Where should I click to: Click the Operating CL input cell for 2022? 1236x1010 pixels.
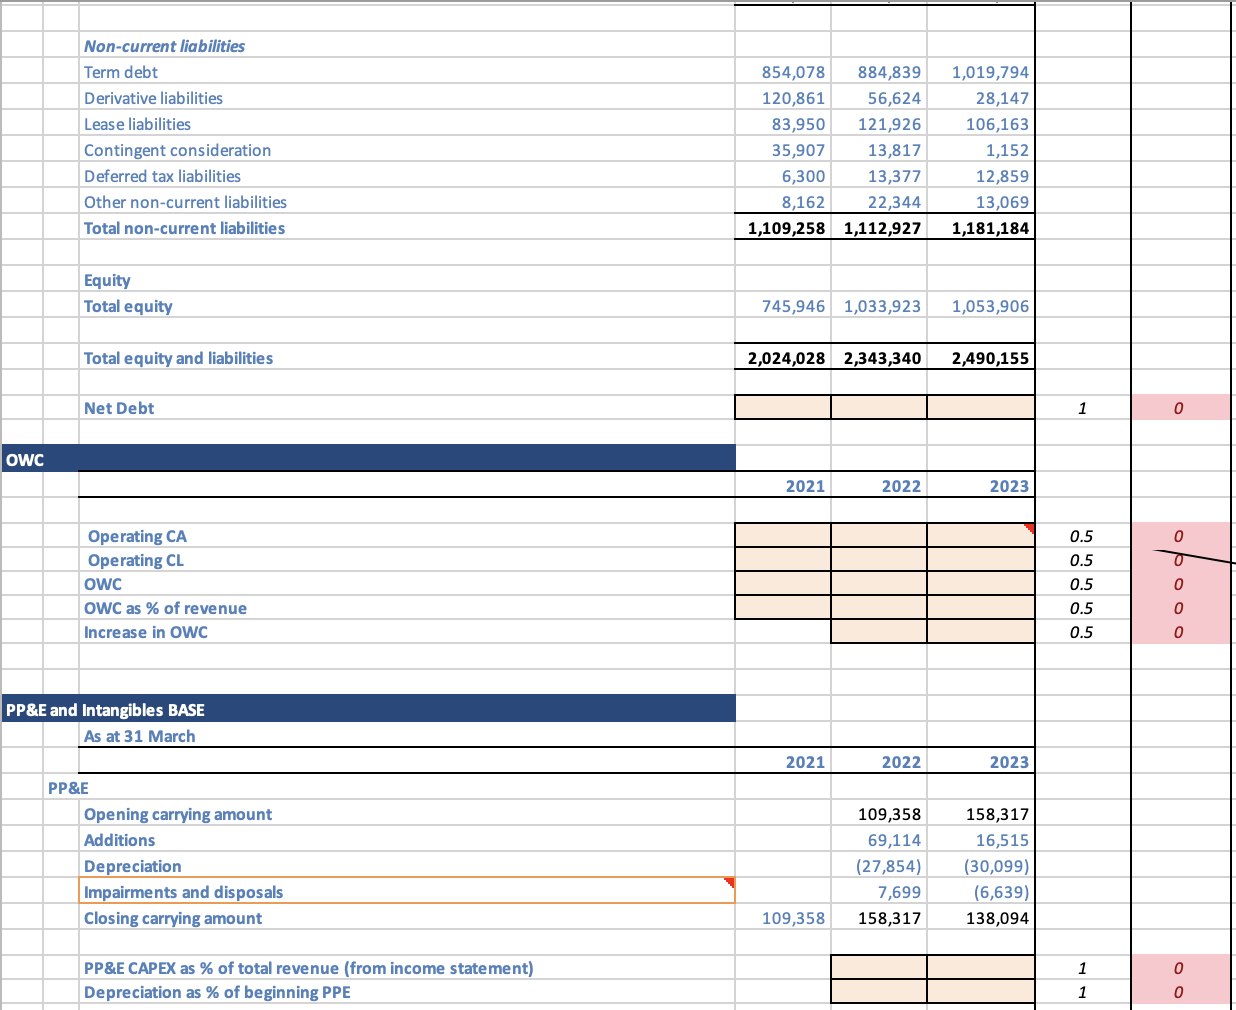[879, 560]
